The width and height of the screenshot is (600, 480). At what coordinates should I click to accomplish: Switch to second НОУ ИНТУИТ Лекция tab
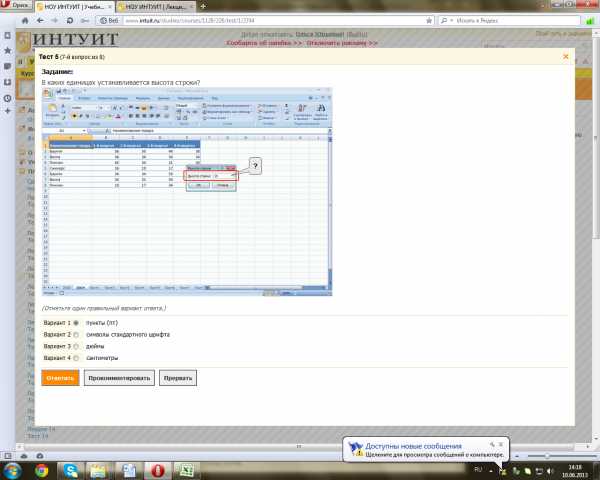pyautogui.click(x=155, y=7)
